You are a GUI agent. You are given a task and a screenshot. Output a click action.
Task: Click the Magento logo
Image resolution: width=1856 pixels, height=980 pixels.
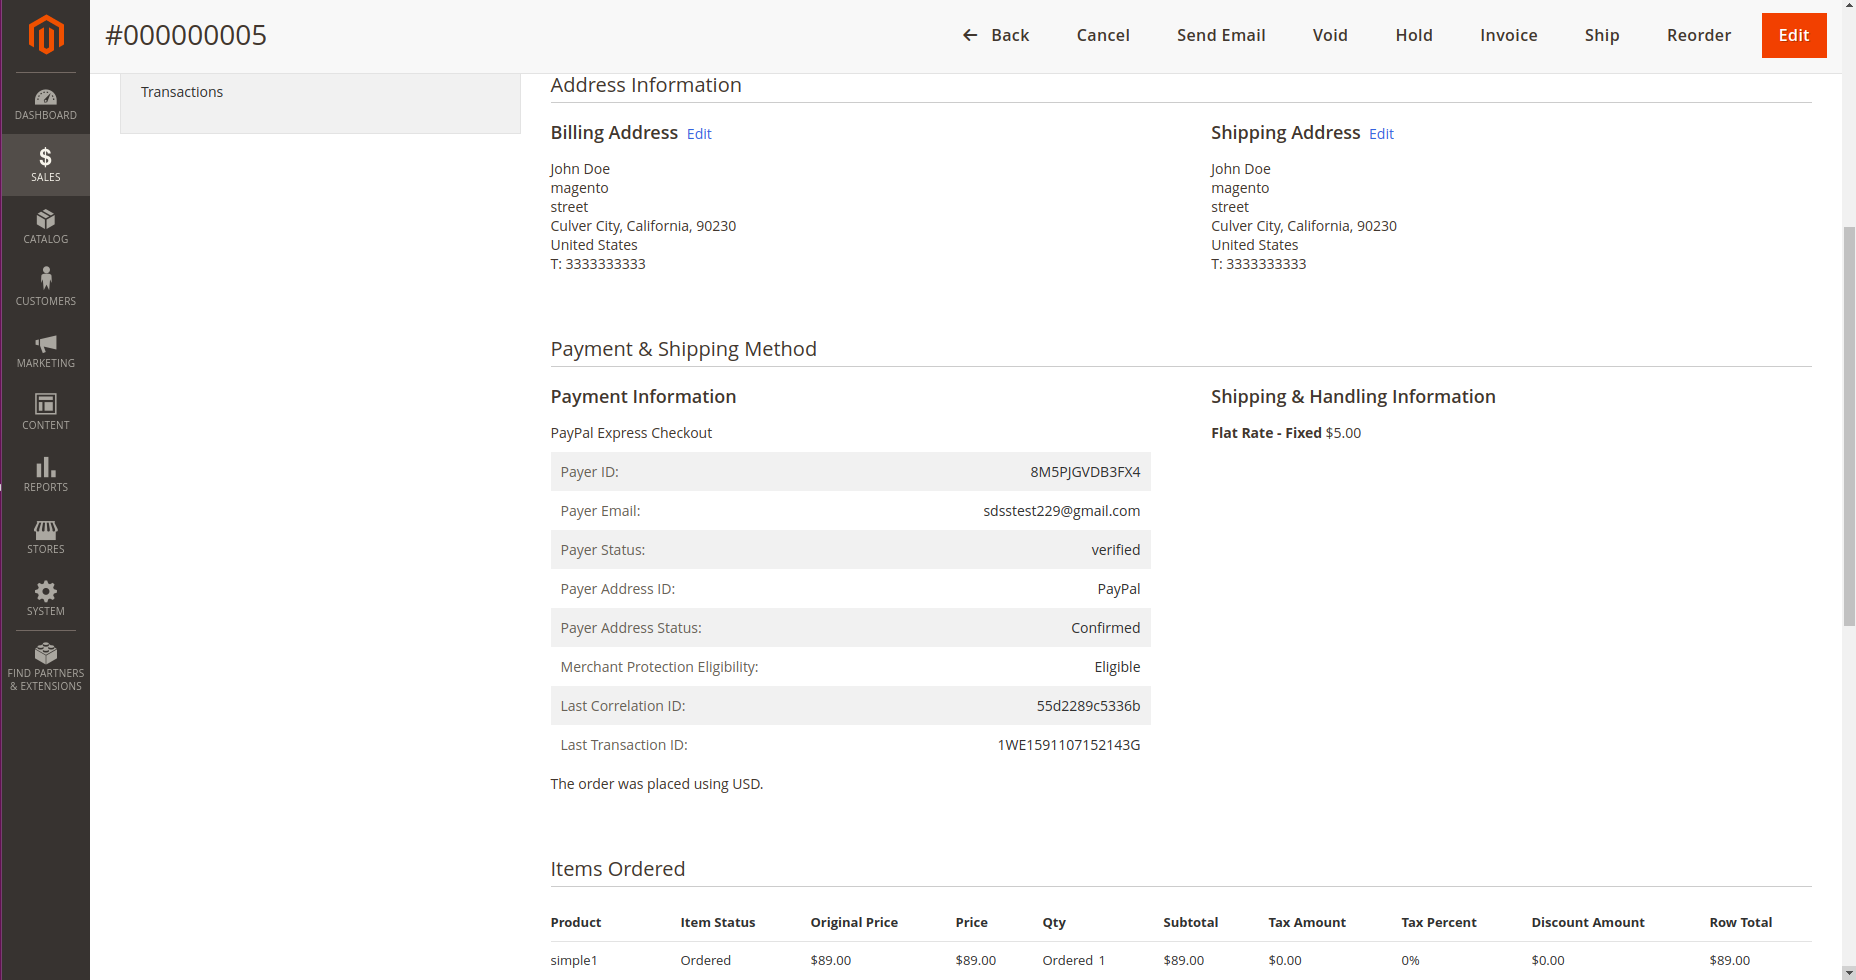[45, 34]
